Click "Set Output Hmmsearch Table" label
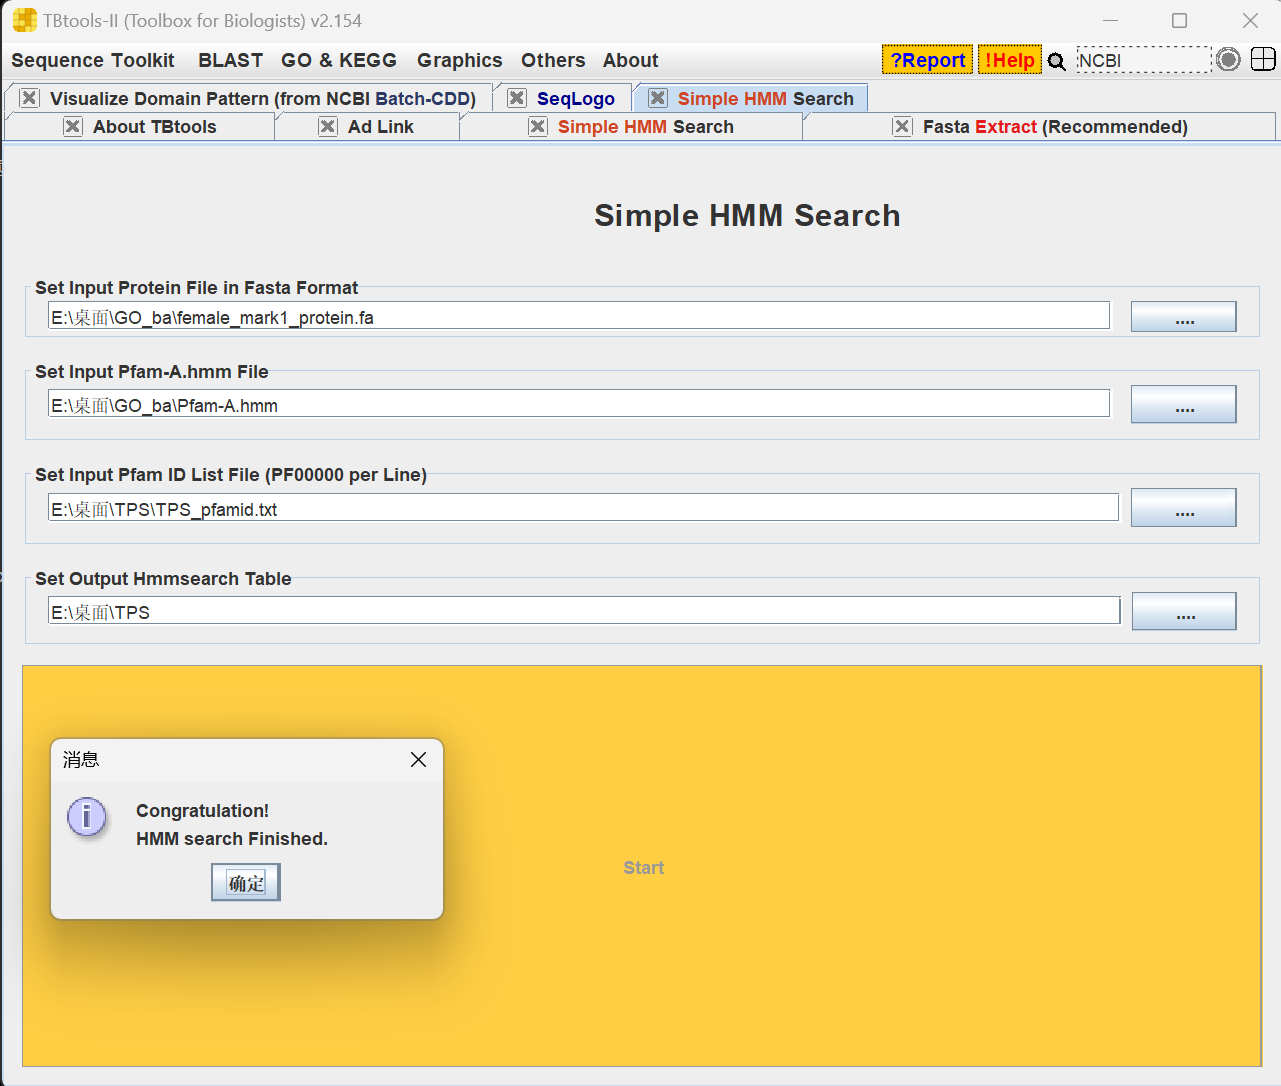1281x1086 pixels. coord(163,579)
